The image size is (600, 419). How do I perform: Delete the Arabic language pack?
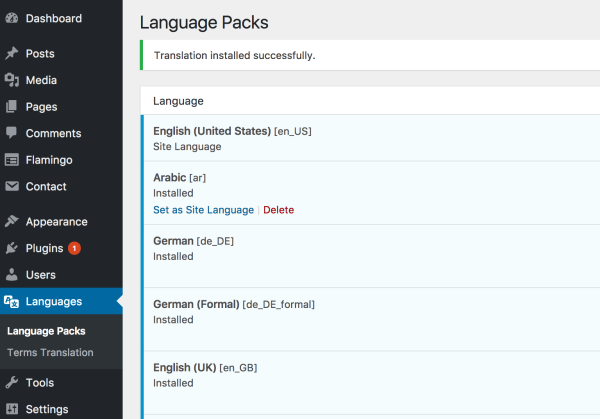278,210
